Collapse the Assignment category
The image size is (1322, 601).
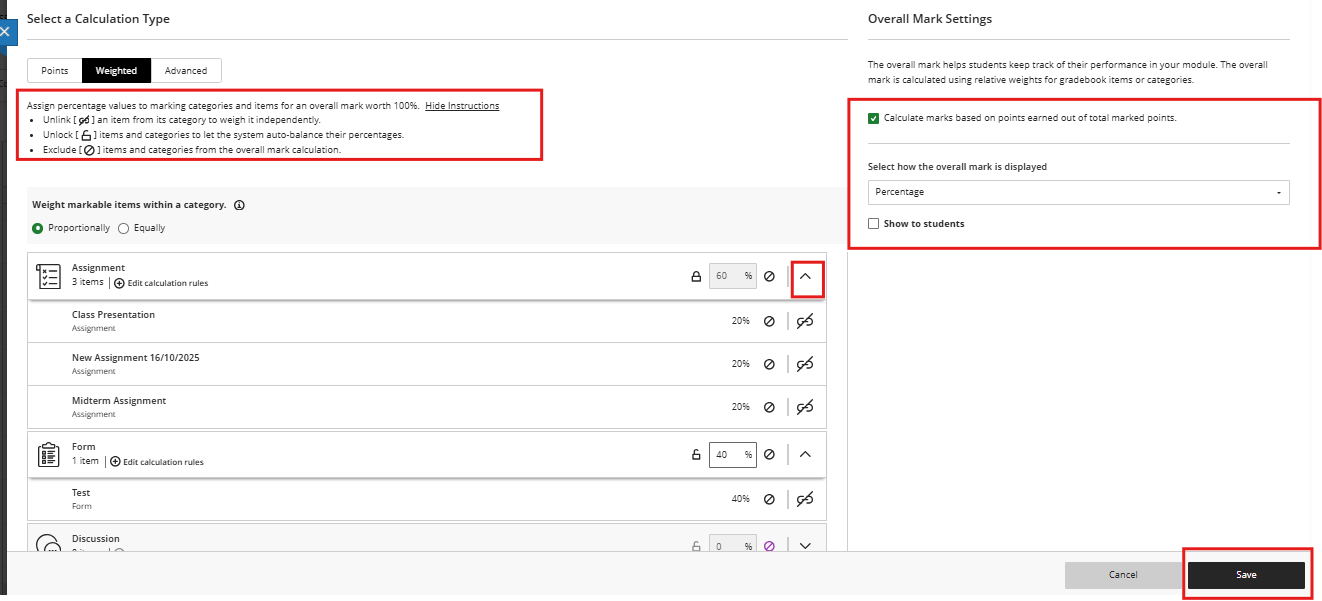point(806,277)
